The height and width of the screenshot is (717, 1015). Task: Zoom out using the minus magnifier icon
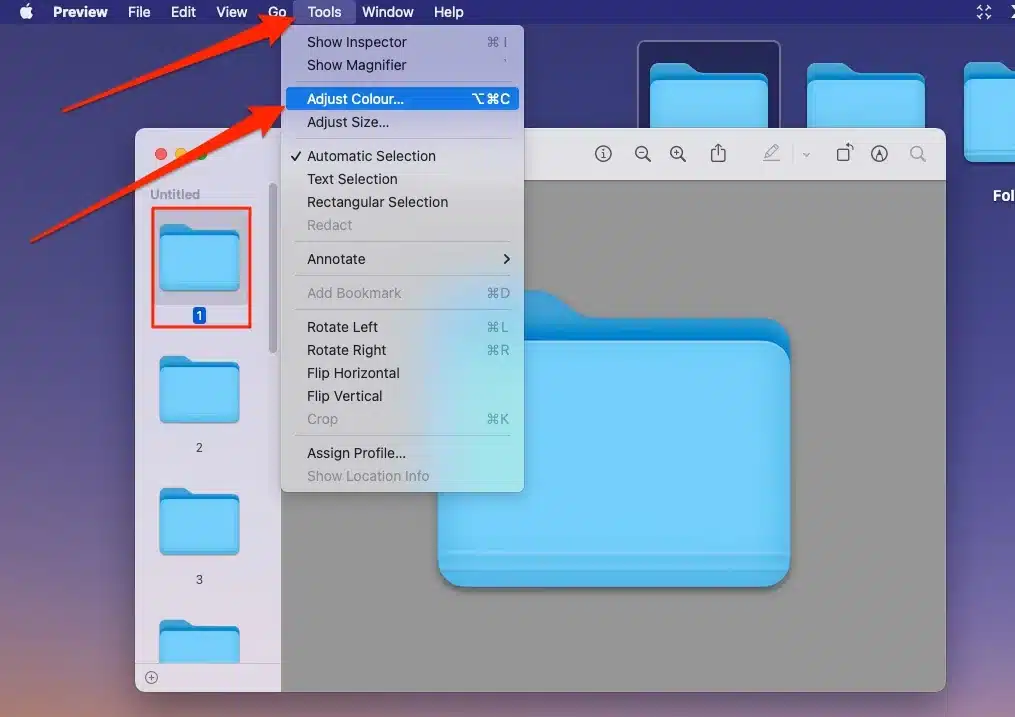pyautogui.click(x=642, y=153)
